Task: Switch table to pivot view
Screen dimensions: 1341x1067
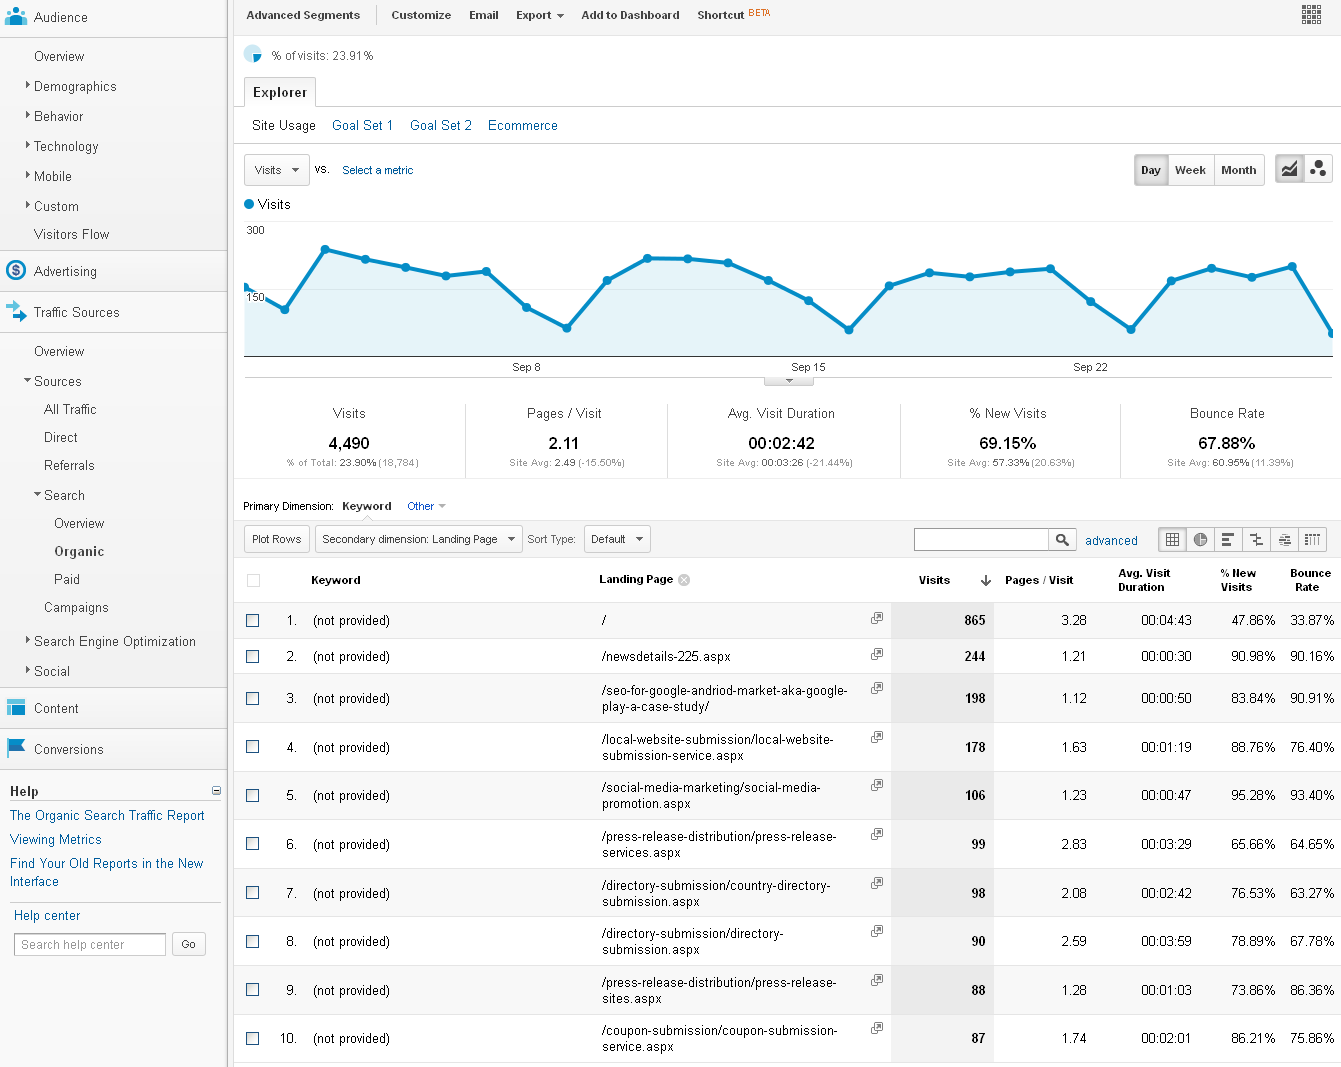Action: pyautogui.click(x=1312, y=540)
